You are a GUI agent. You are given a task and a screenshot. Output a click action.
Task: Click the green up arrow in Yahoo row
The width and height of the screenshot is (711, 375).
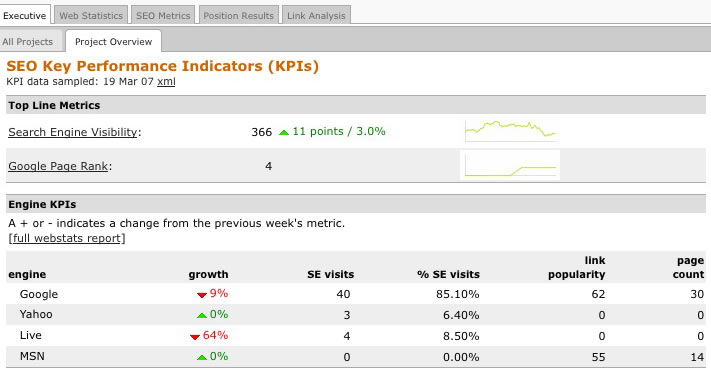pyautogui.click(x=202, y=315)
